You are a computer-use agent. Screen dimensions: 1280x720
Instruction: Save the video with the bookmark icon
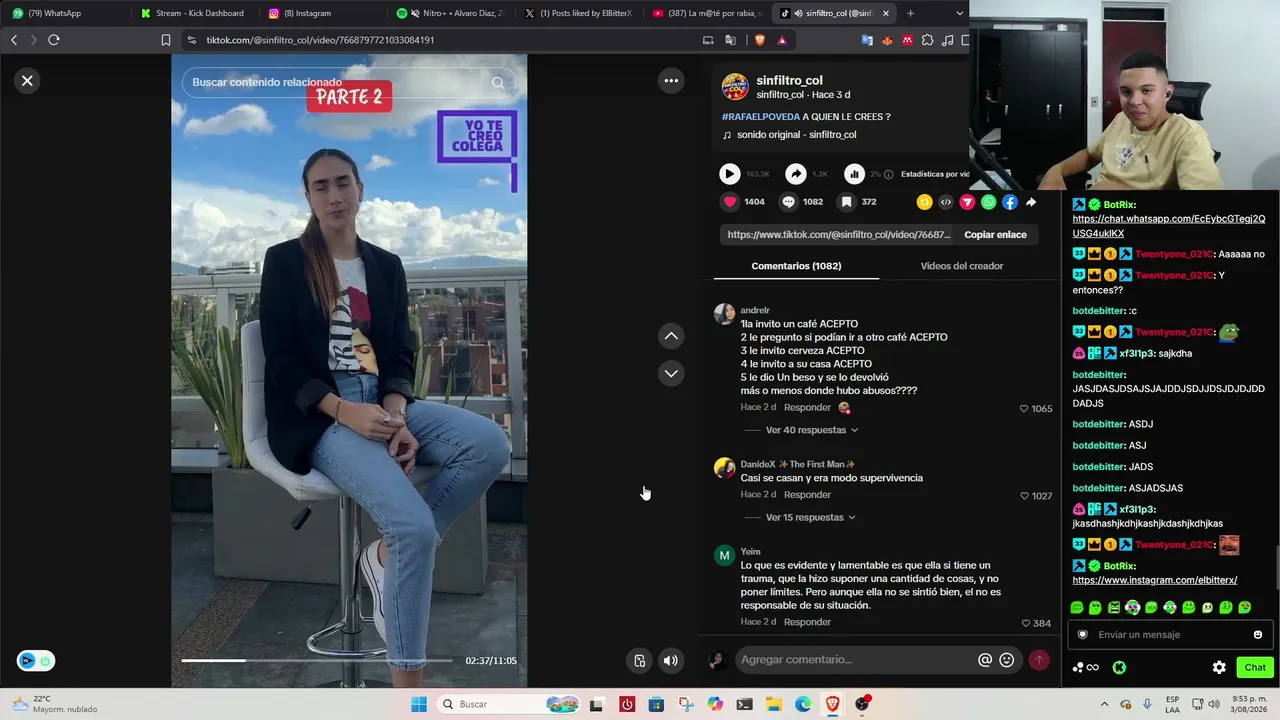846,202
